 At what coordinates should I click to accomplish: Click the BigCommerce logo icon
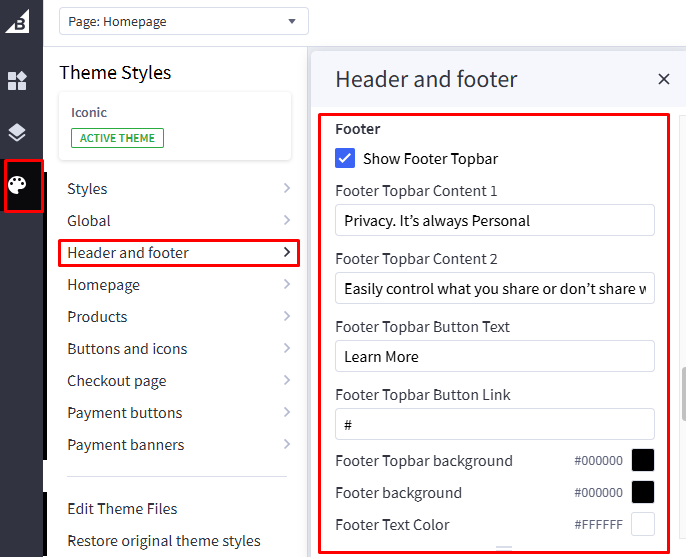pyautogui.click(x=17, y=19)
